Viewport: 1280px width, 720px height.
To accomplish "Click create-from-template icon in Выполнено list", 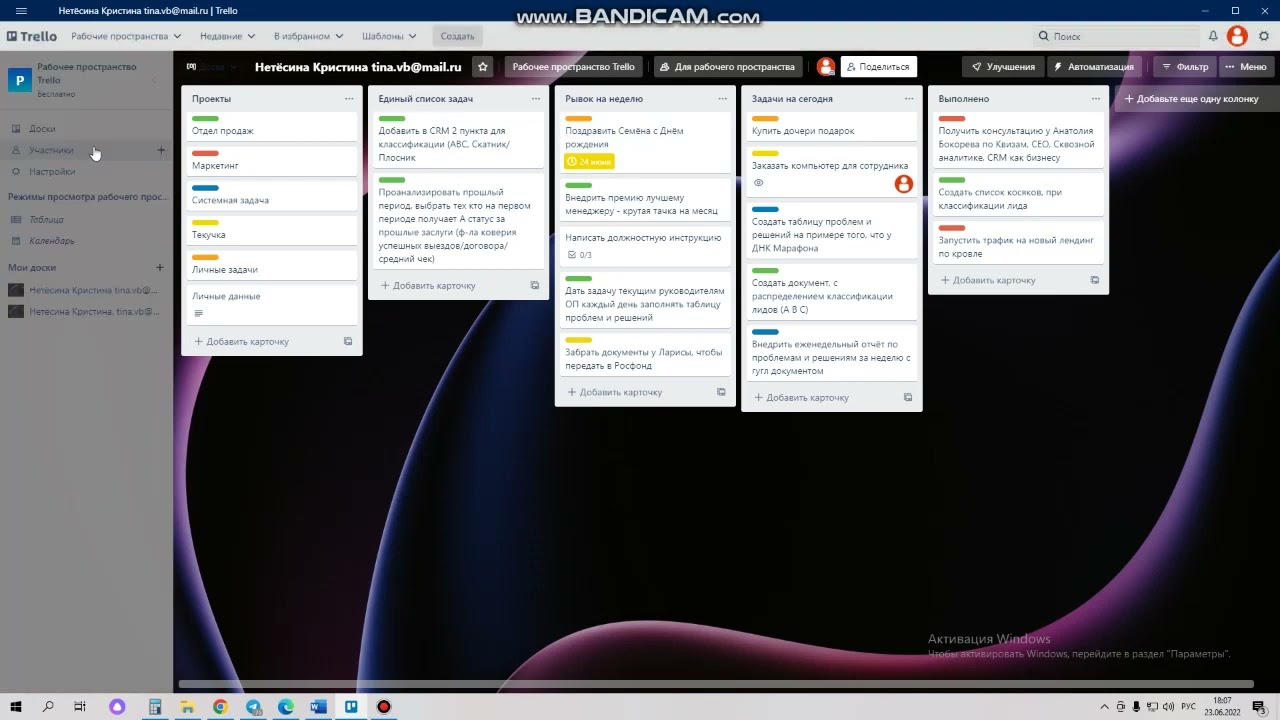I will click(1095, 280).
